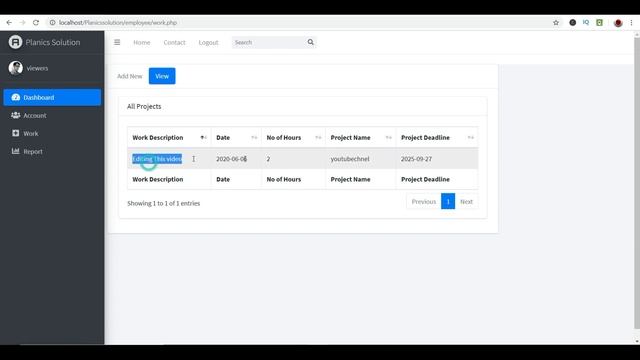Sort by No of Hours column arrows
Image resolution: width=640 pixels, height=360 pixels.
[x=318, y=138]
